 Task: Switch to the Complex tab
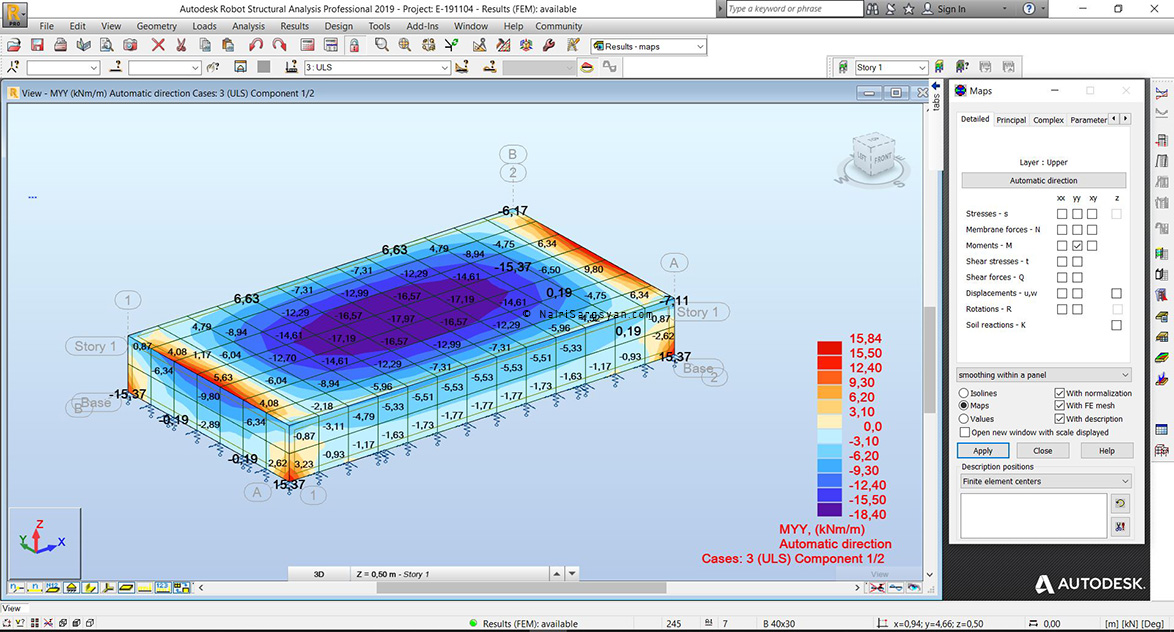[1048, 120]
